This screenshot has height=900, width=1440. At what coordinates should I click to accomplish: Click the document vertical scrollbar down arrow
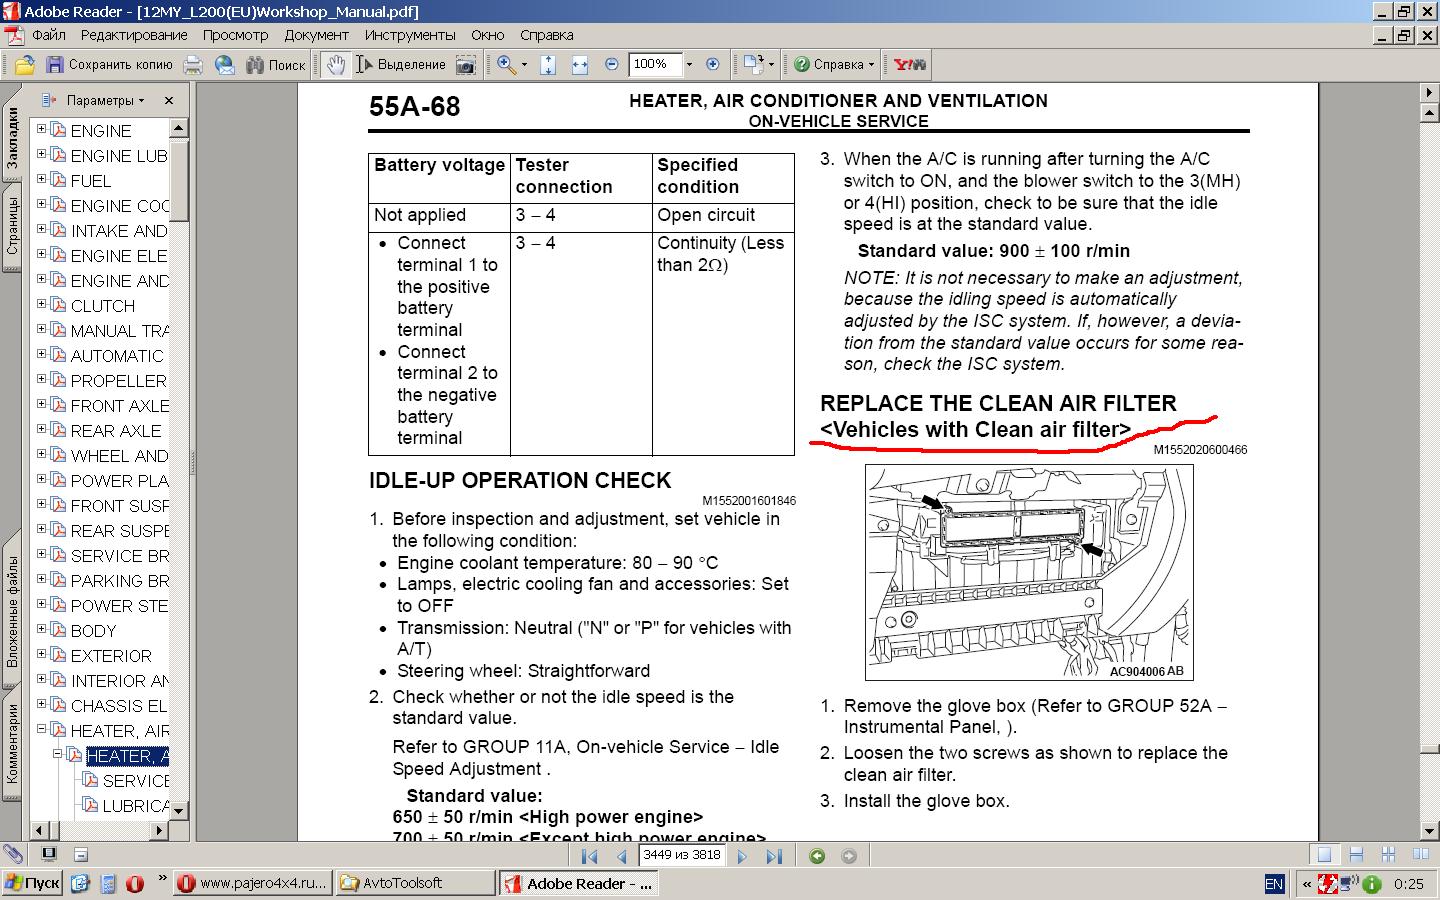point(1430,831)
